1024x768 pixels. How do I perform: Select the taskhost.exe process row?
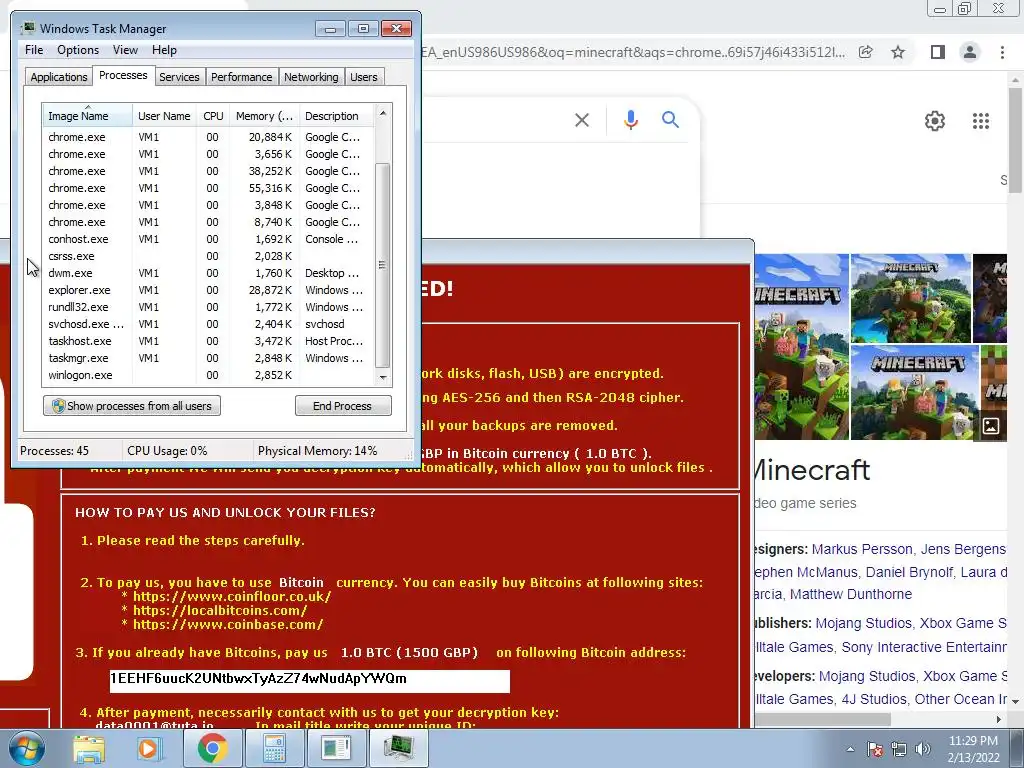coord(209,341)
